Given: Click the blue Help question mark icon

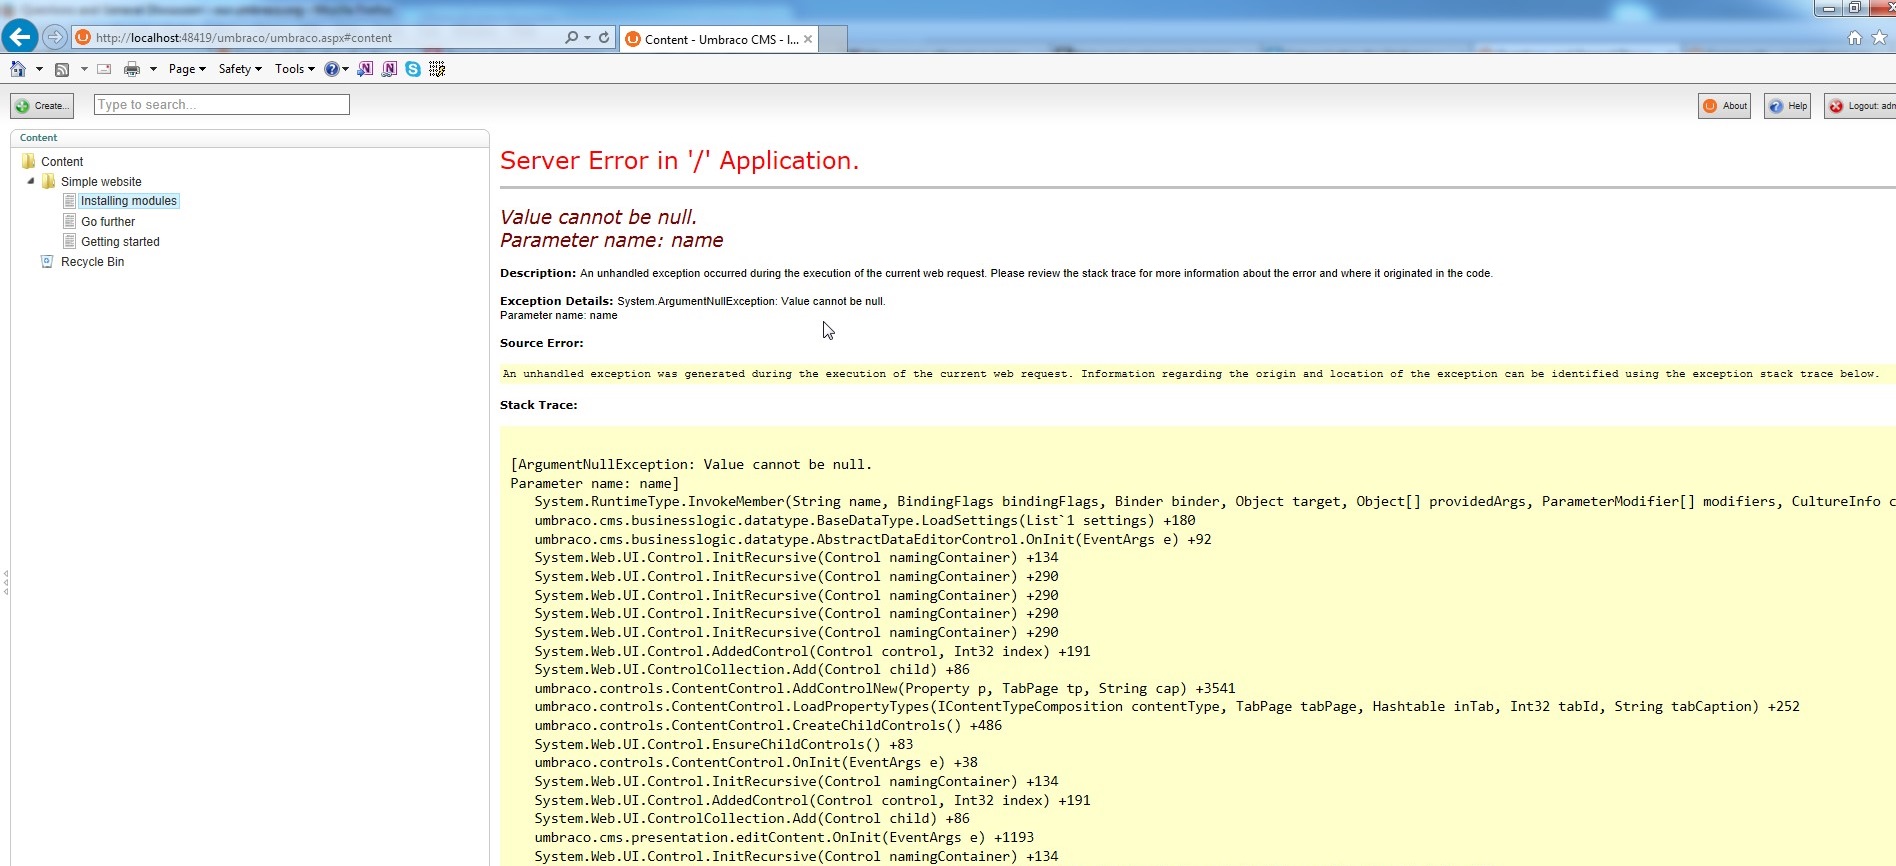Looking at the screenshot, I should (x=331, y=69).
